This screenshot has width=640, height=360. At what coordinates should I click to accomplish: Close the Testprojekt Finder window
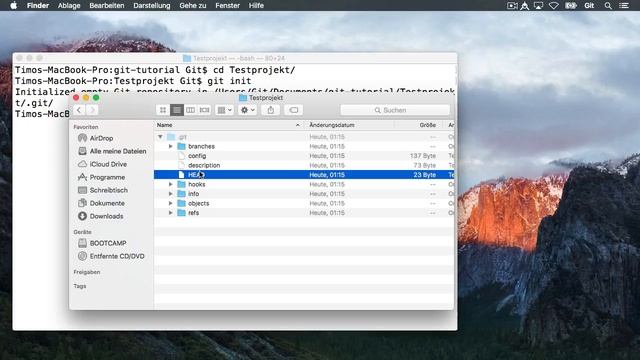(76, 98)
